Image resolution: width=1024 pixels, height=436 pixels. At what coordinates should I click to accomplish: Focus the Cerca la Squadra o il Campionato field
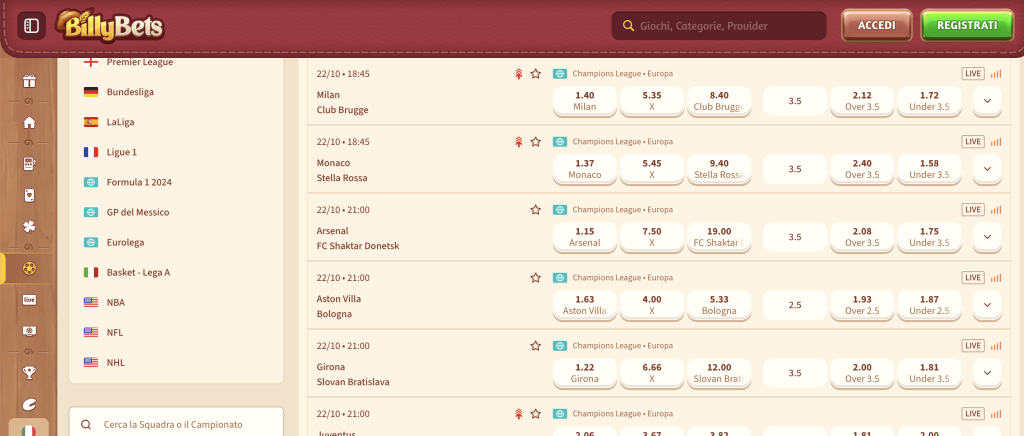[176, 424]
